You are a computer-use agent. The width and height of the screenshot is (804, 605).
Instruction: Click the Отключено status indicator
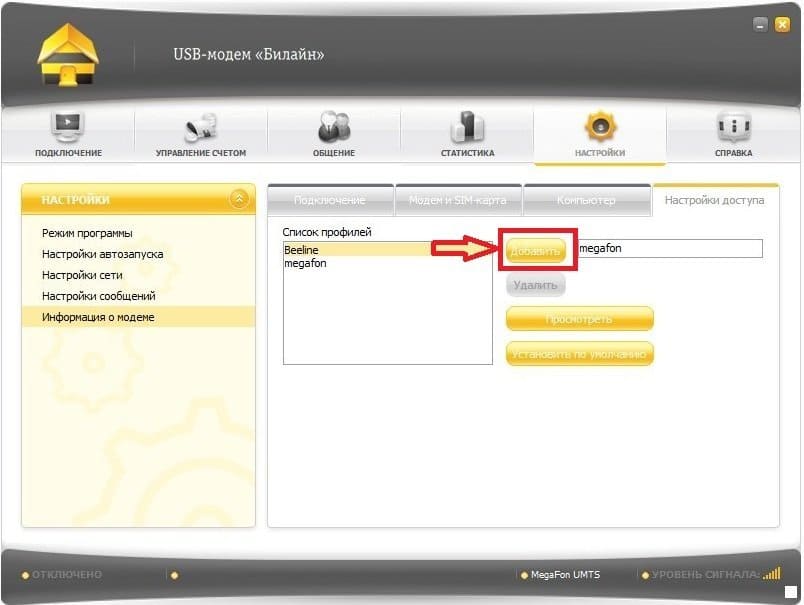(62, 575)
